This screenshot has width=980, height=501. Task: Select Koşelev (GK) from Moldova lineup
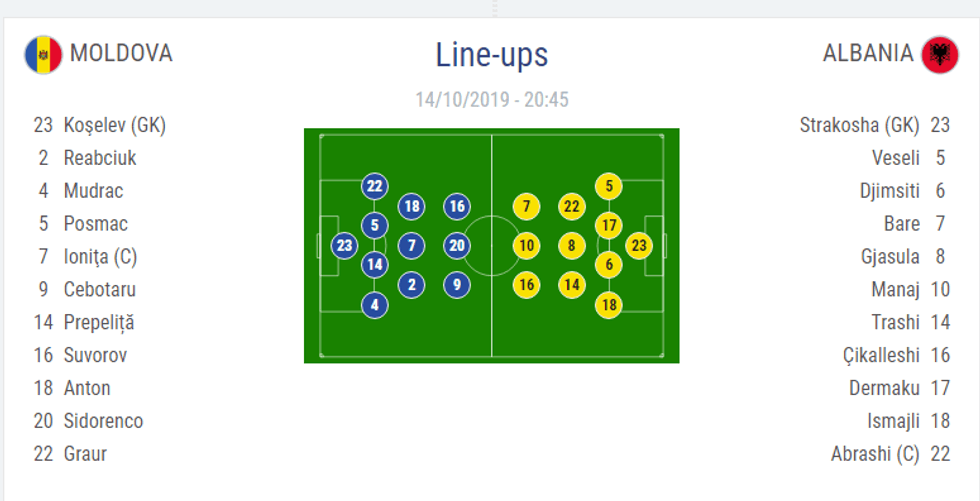tap(114, 126)
